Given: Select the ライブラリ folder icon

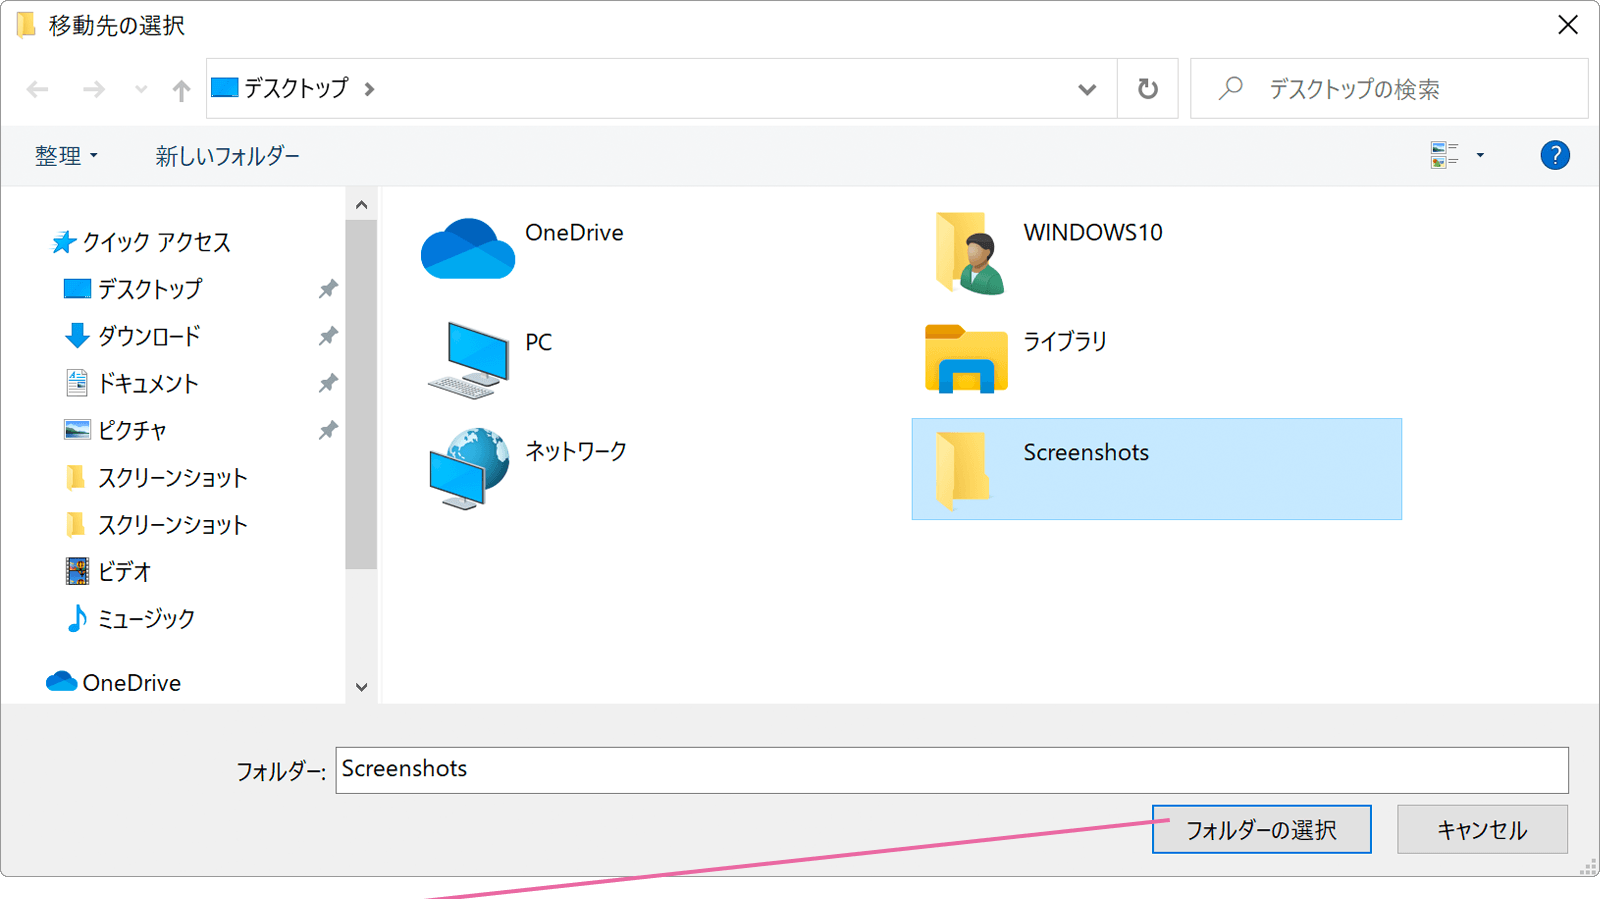Looking at the screenshot, I should tap(966, 358).
